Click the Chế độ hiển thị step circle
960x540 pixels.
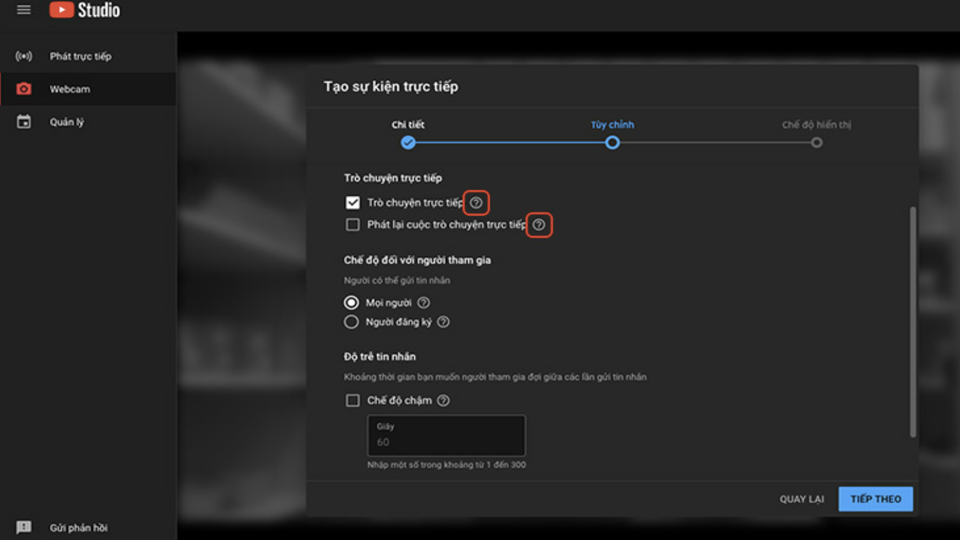click(x=817, y=143)
